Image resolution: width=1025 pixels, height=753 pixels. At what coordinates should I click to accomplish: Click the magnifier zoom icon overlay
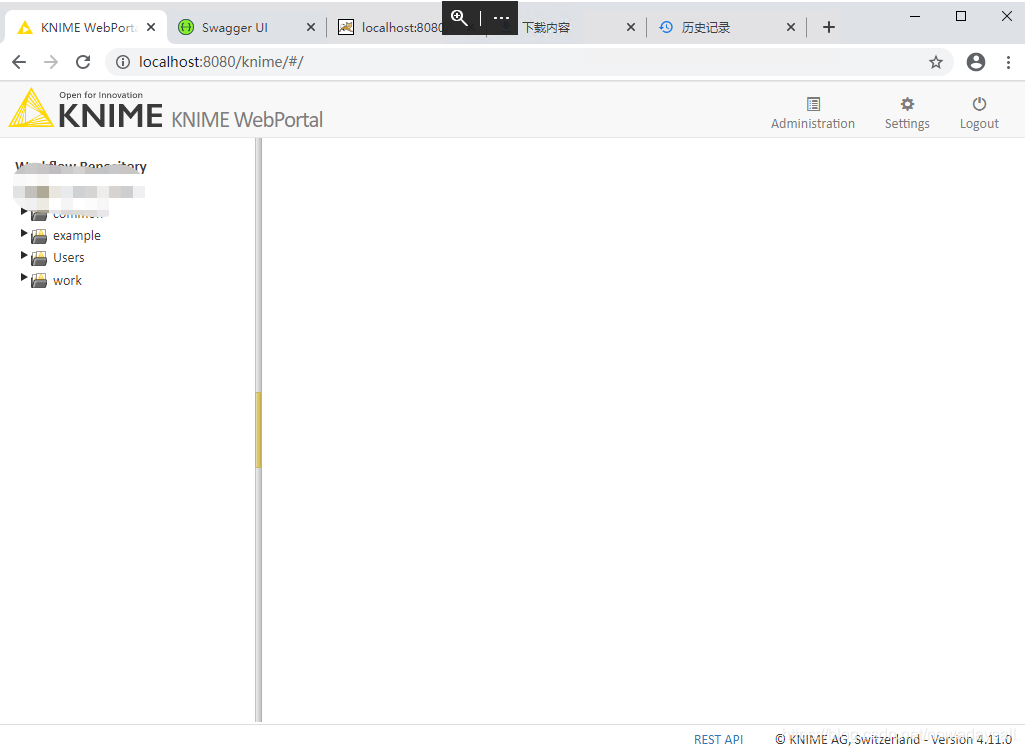click(x=460, y=18)
